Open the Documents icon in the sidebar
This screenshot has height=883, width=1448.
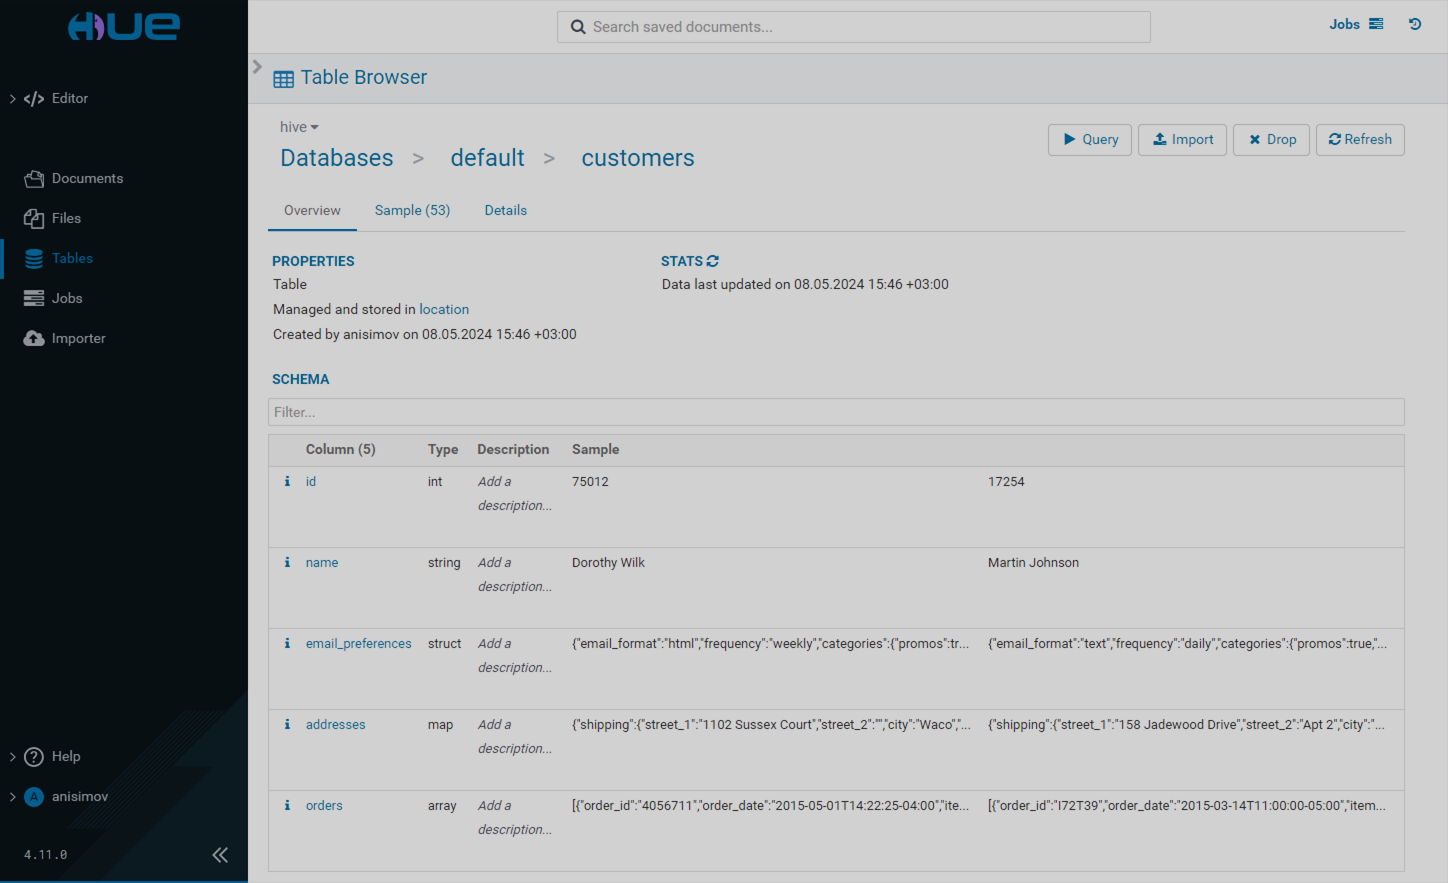(34, 178)
